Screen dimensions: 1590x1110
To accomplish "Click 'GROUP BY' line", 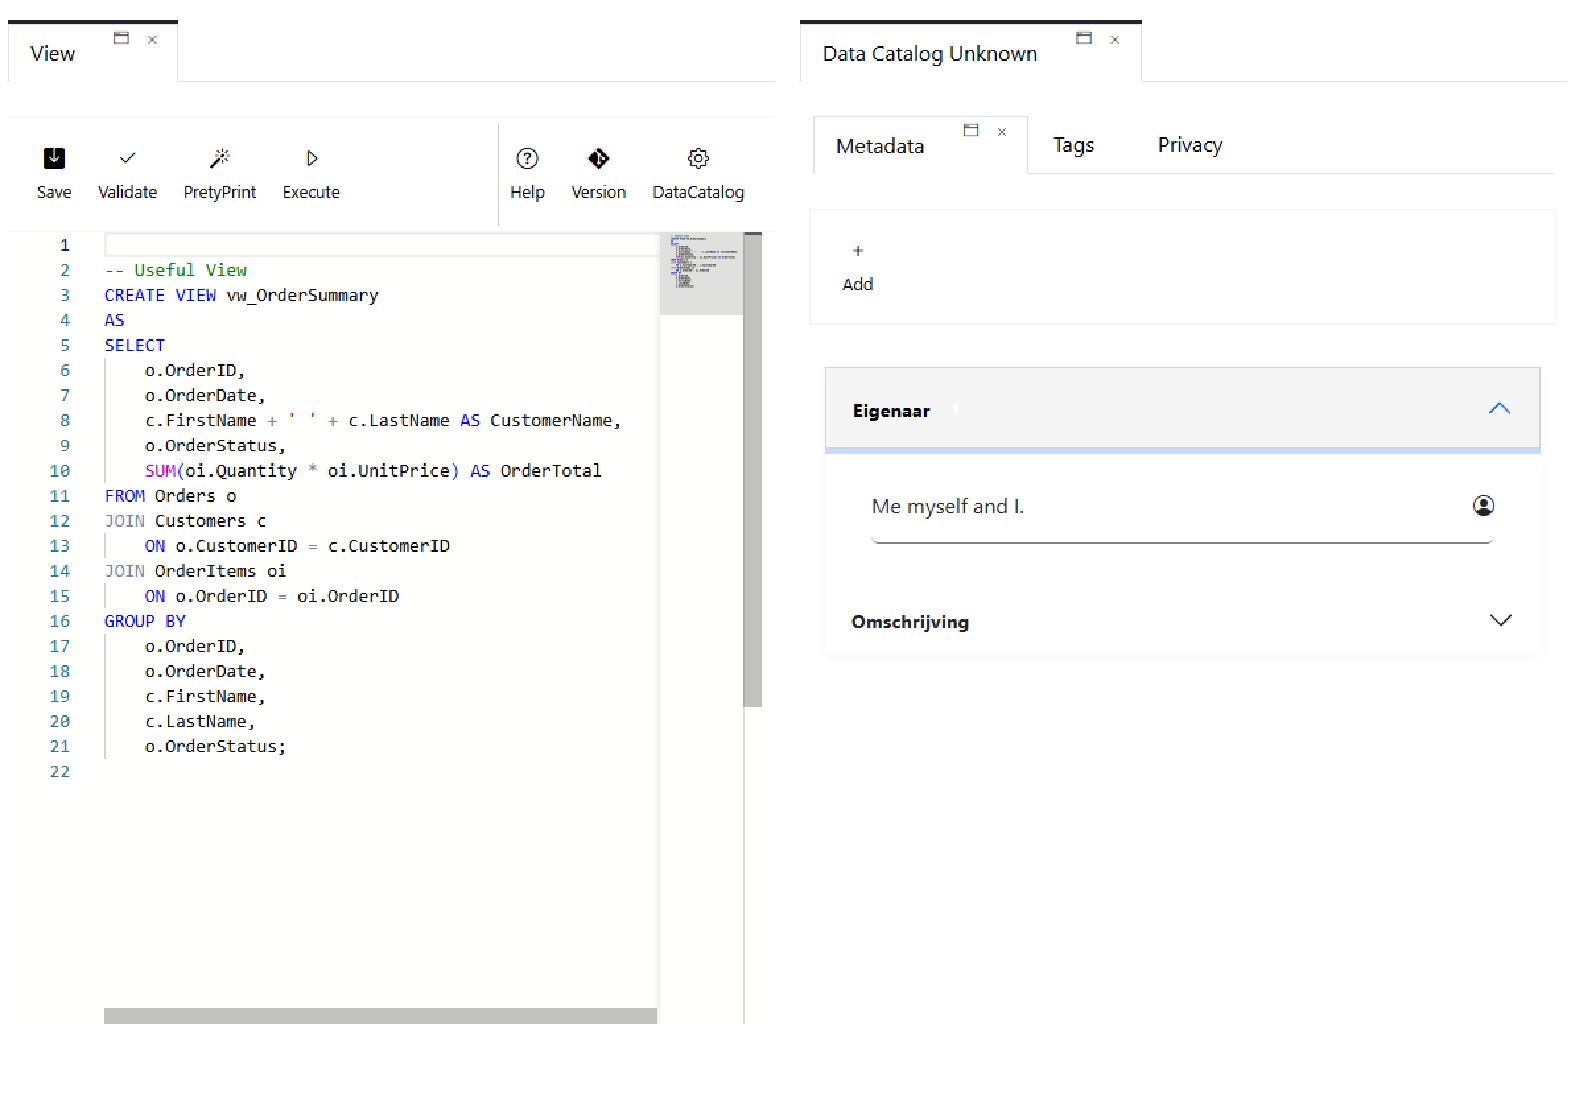I will coord(145,621).
